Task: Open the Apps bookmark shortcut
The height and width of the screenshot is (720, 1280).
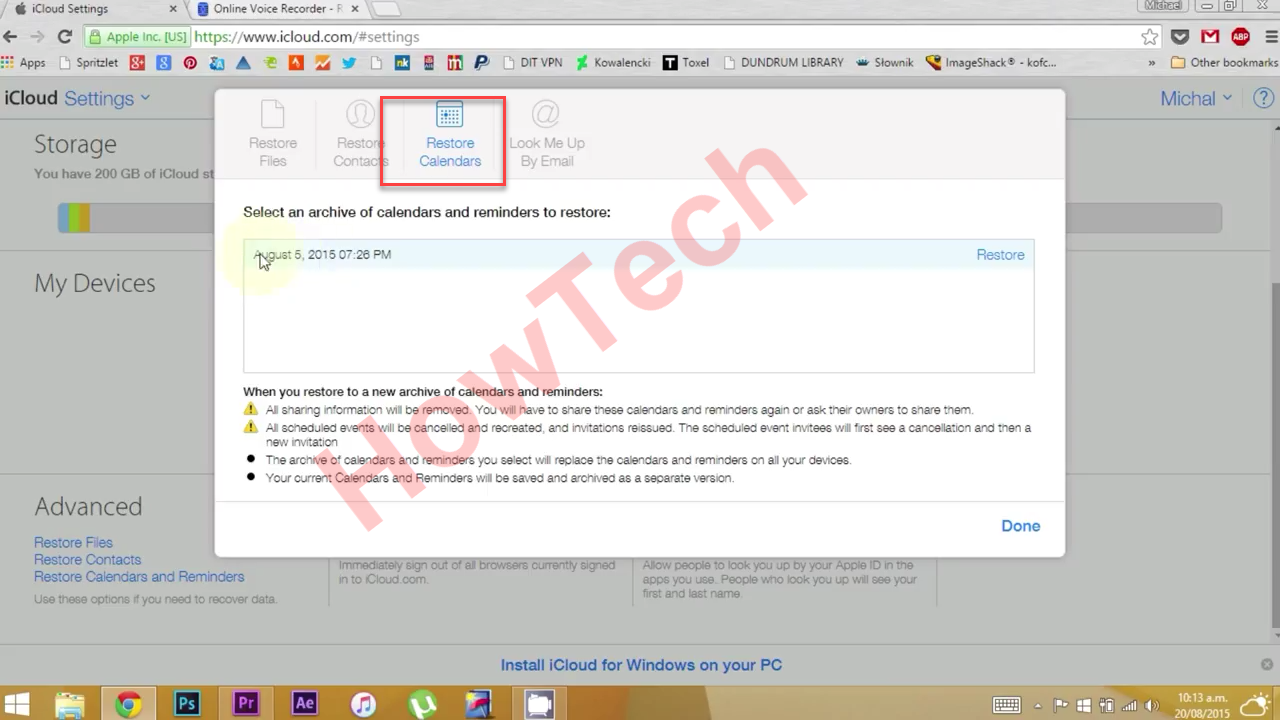Action: (24, 62)
